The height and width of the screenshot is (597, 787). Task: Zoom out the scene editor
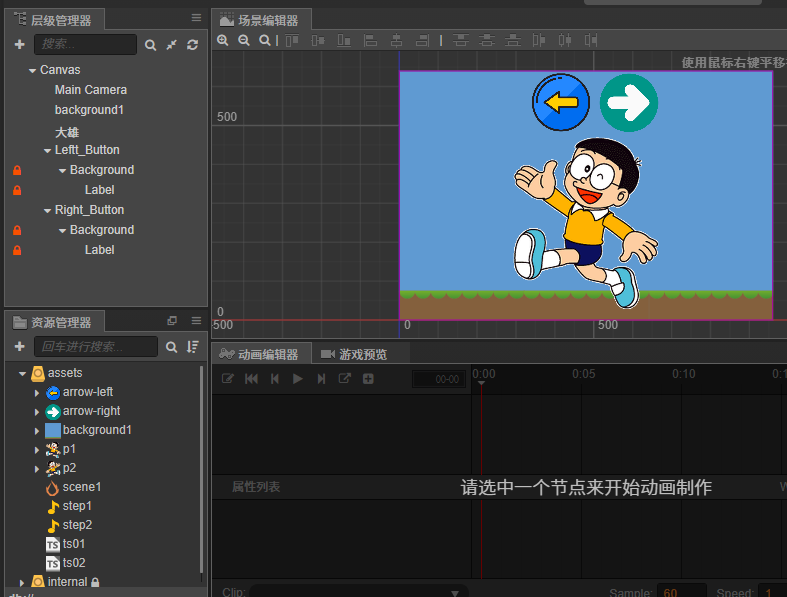(244, 41)
